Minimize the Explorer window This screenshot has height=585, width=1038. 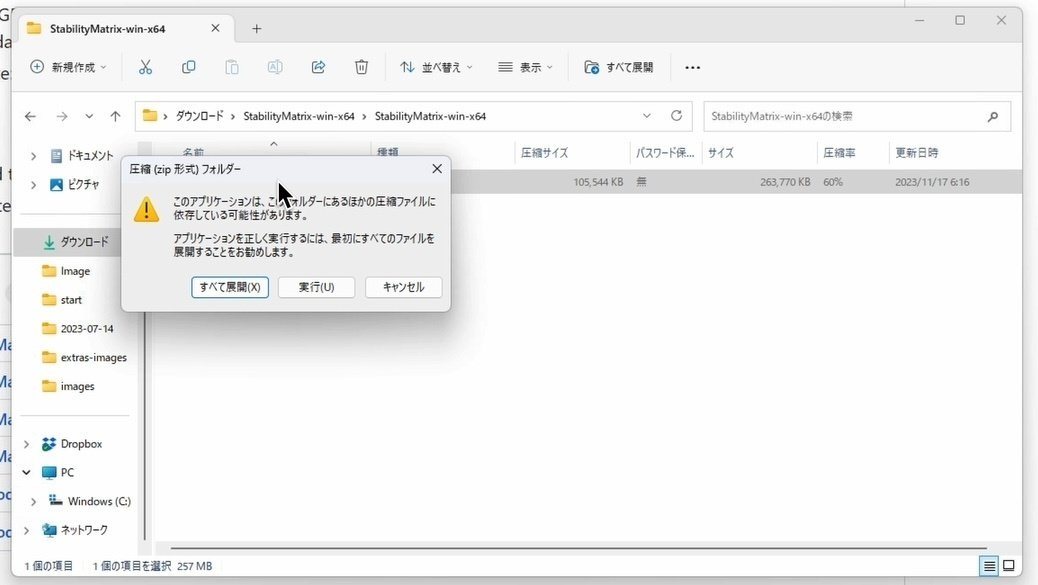(920, 21)
